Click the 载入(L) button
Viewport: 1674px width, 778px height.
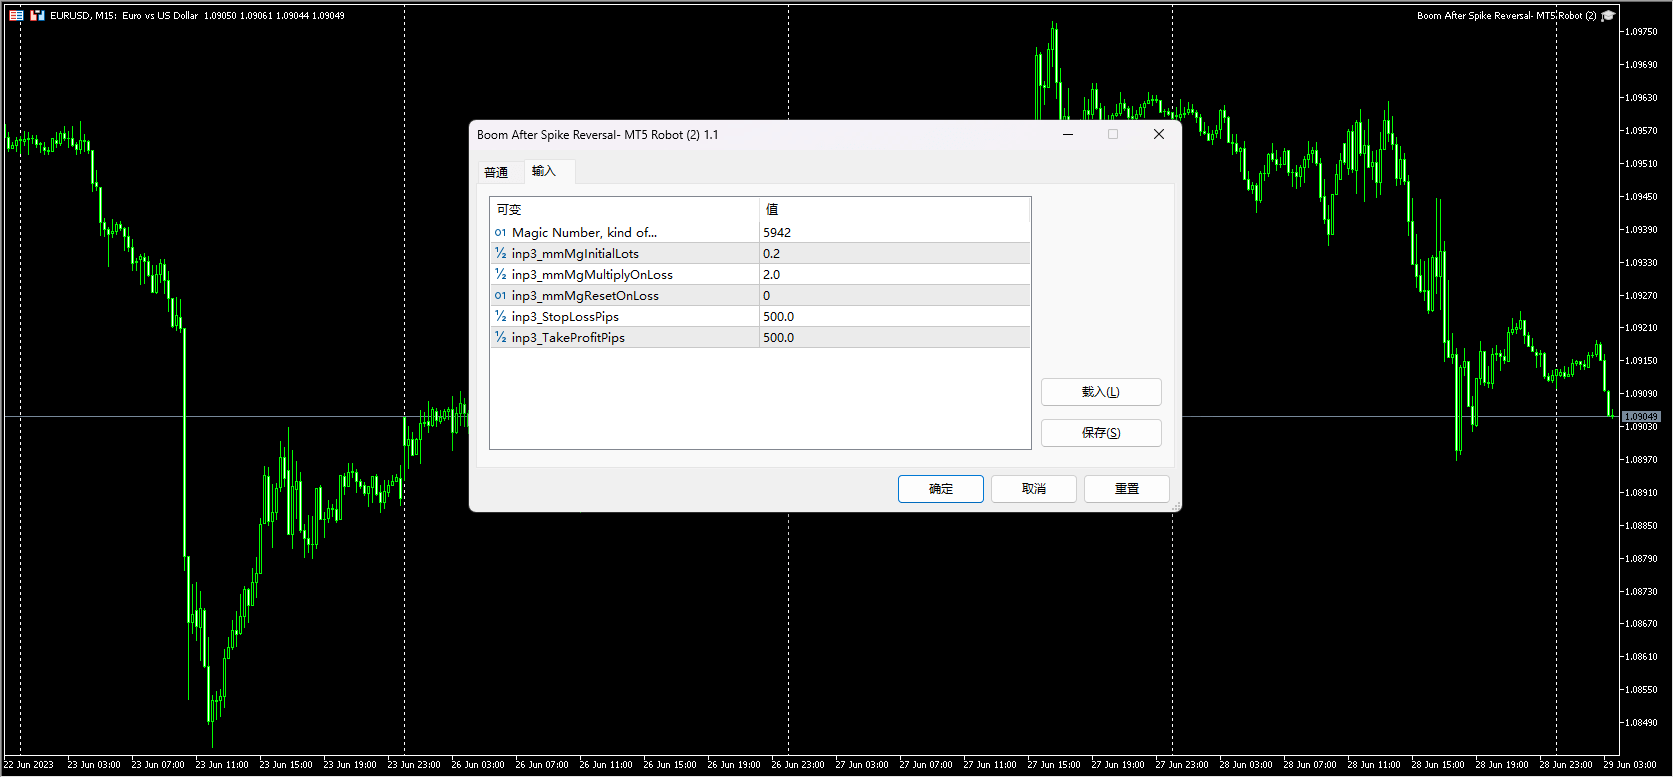1100,392
